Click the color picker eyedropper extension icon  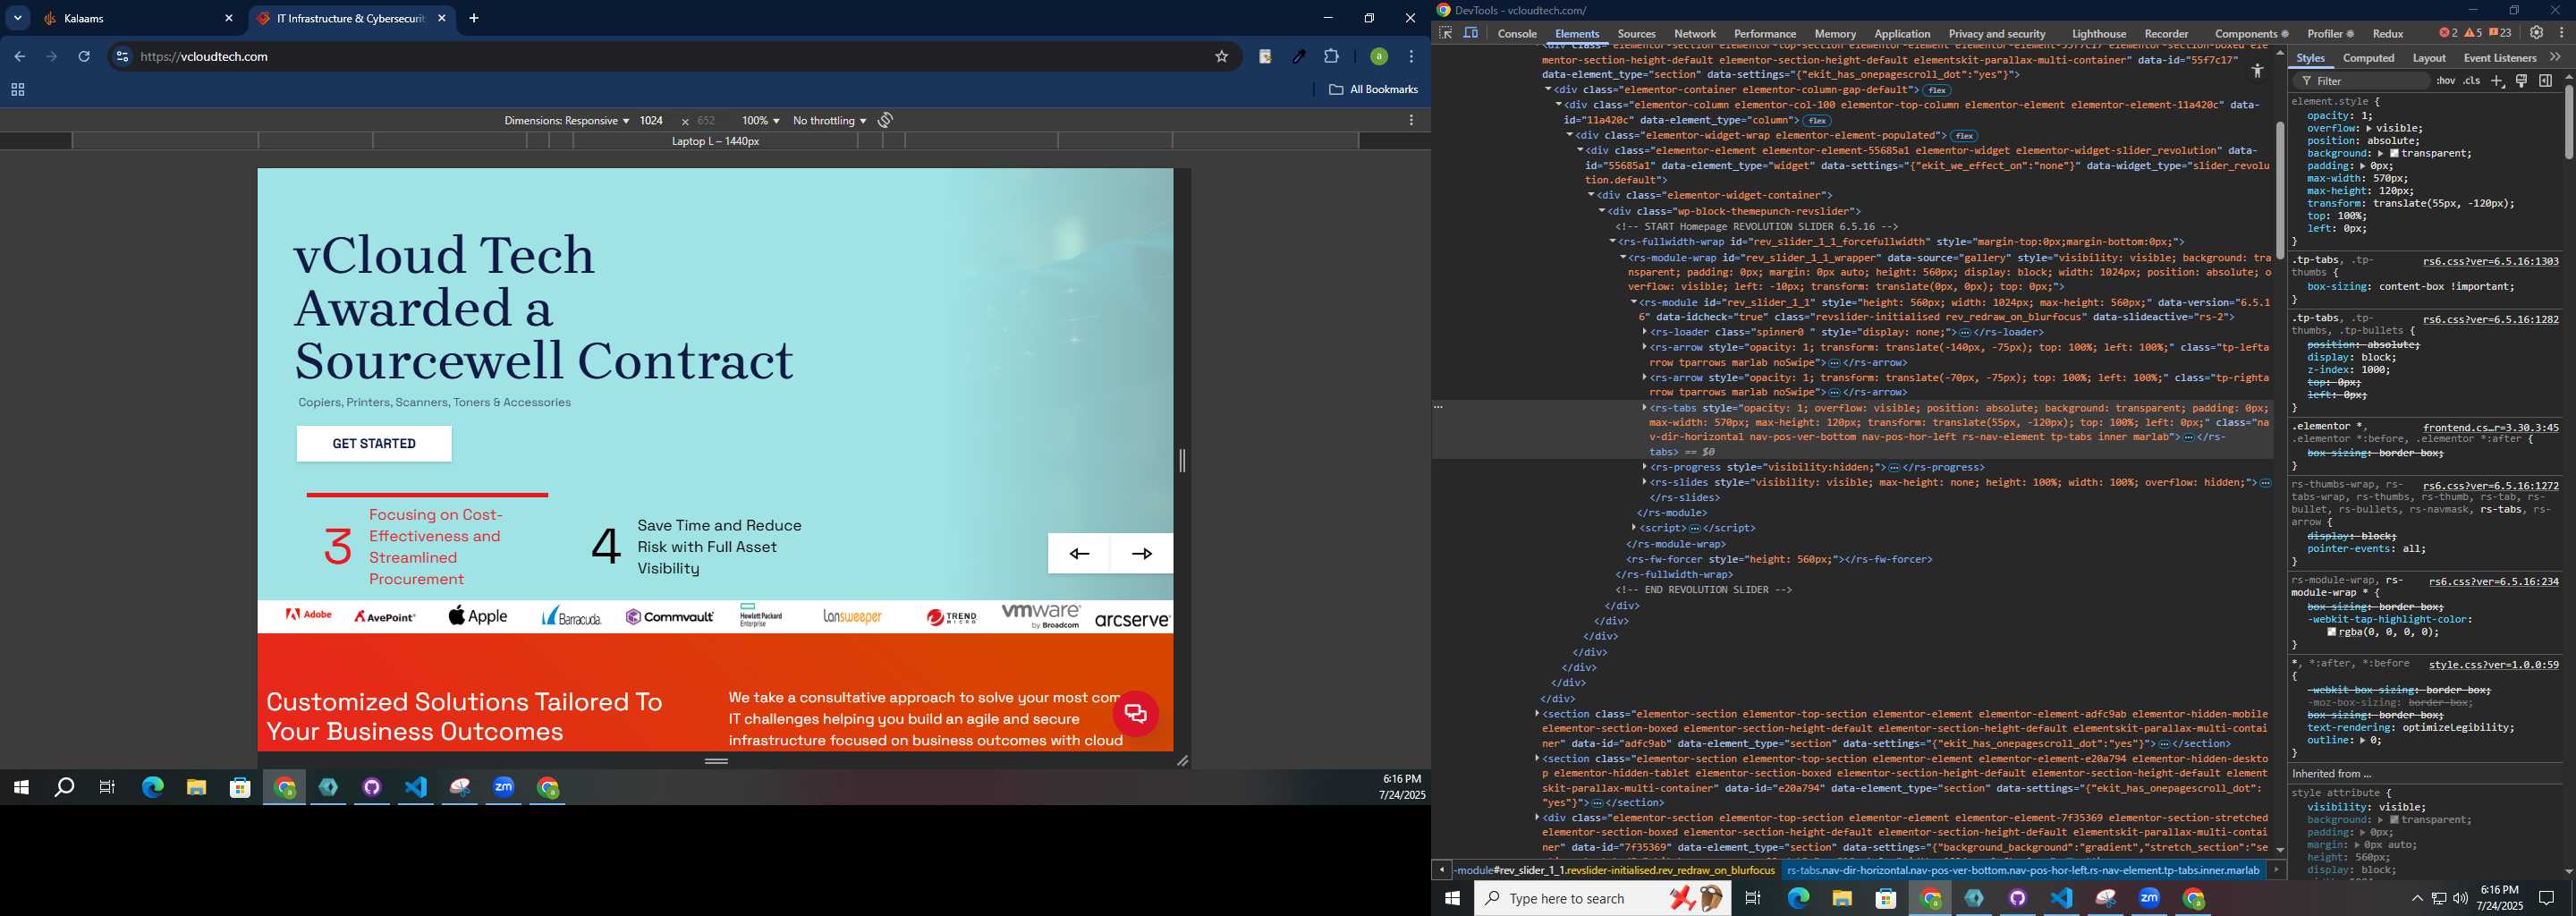[x=1299, y=57]
